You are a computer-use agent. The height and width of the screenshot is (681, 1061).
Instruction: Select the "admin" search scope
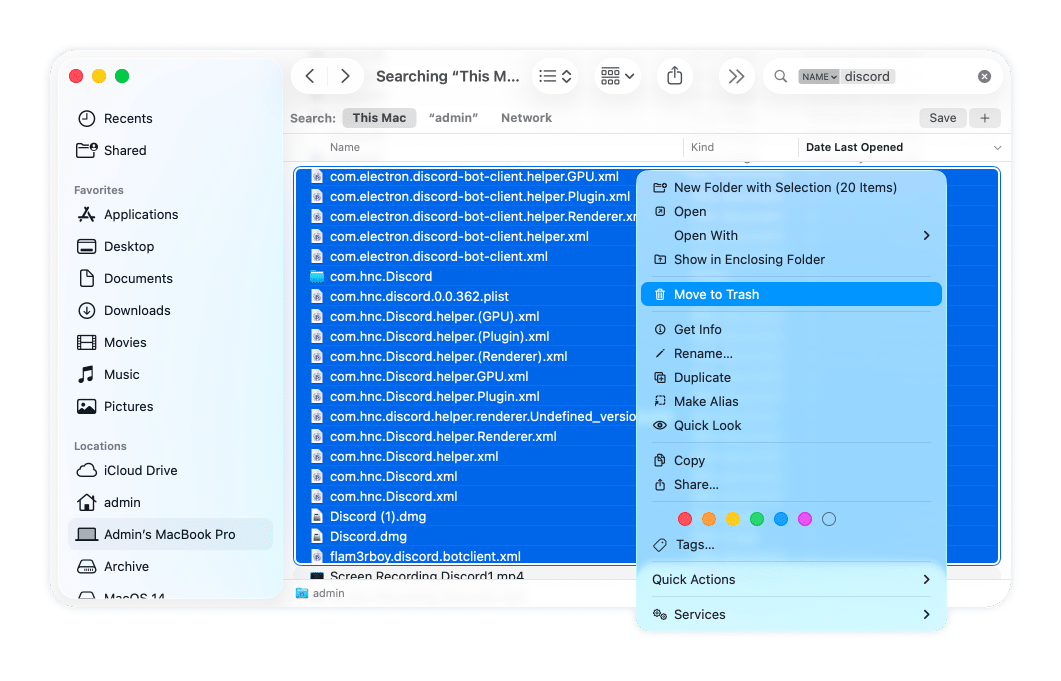[x=453, y=117]
